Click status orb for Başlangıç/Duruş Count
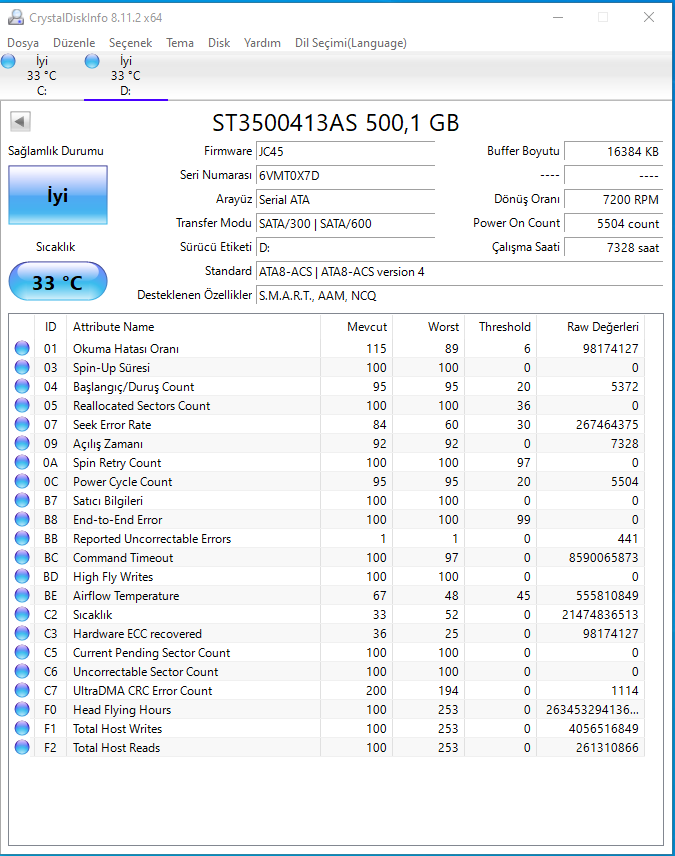This screenshot has height=856, width=675. coord(22,387)
